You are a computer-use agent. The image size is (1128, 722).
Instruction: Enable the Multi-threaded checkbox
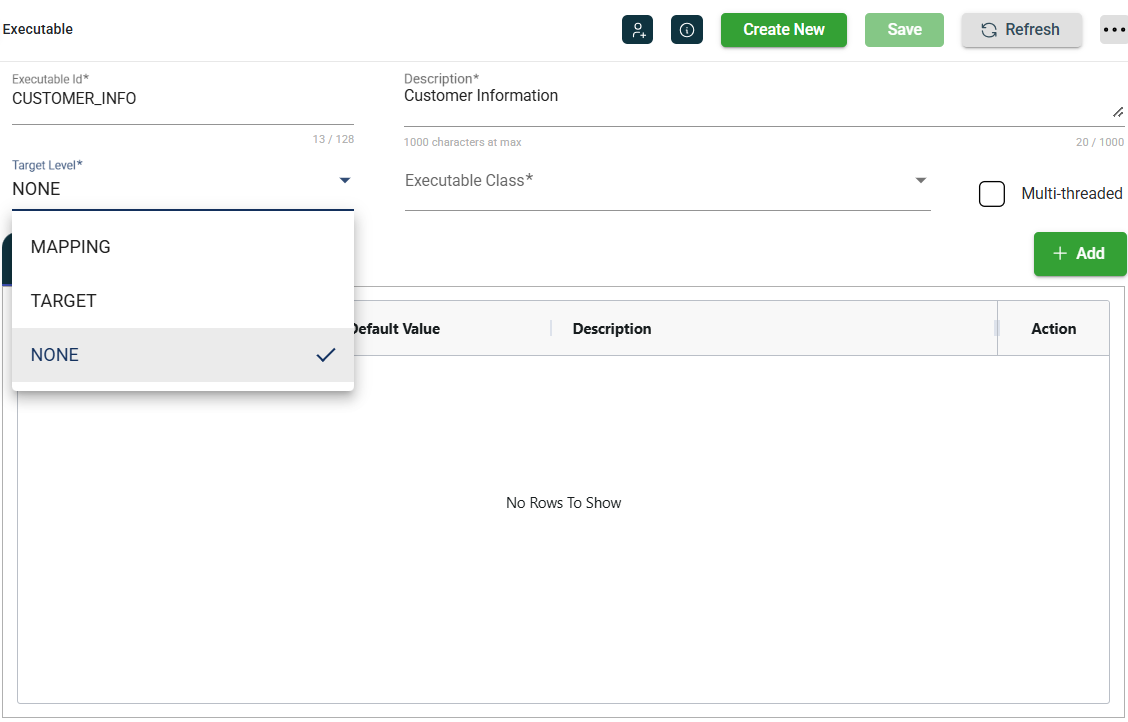991,194
